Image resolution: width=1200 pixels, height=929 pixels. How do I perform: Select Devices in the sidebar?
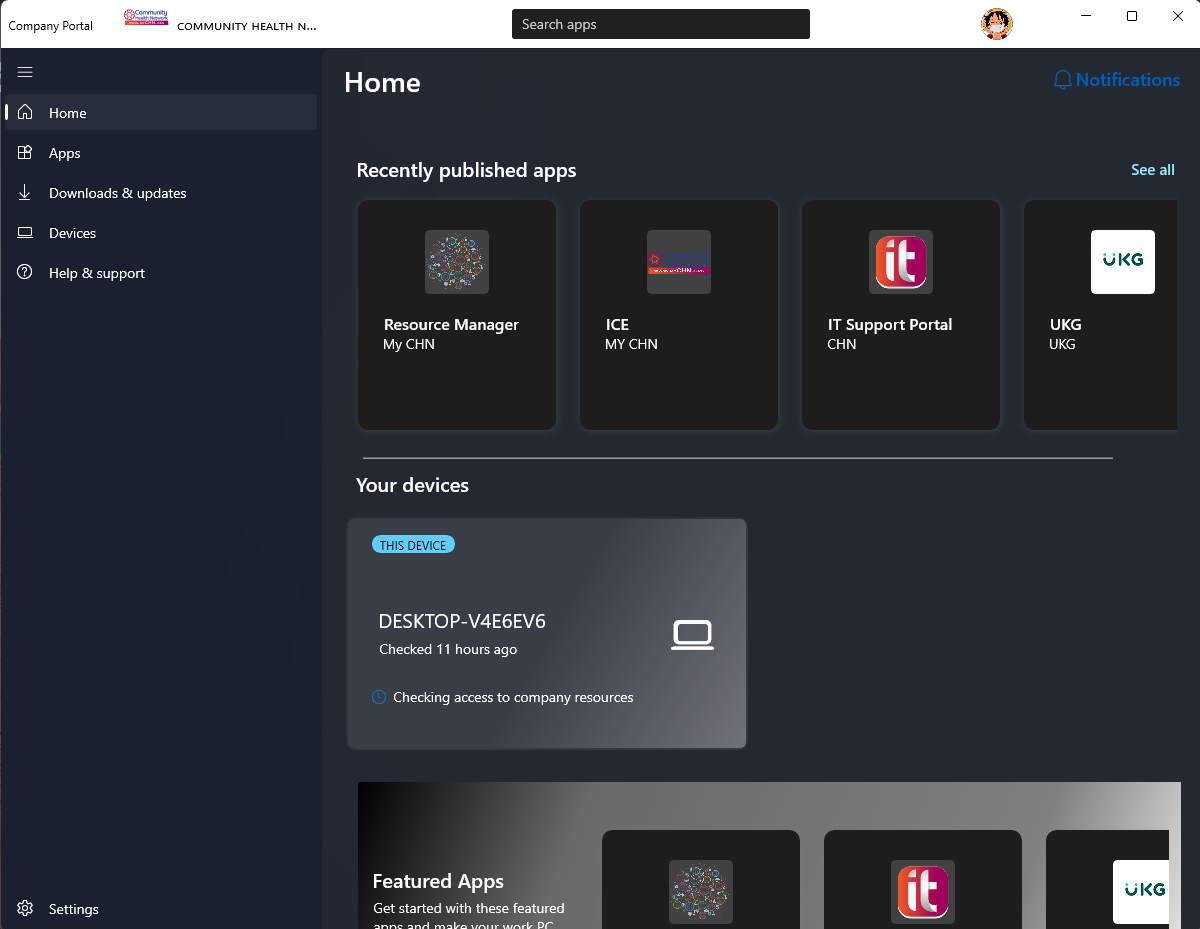(x=161, y=232)
